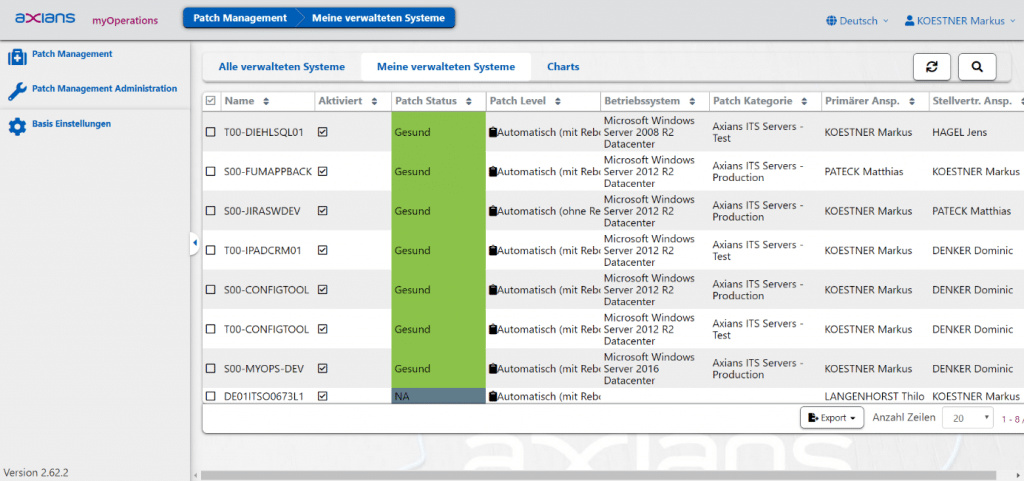Click the green Gesund status cell for S00-MYOPS-DEV
Screen dimensions: 1024x481
click(x=438, y=369)
